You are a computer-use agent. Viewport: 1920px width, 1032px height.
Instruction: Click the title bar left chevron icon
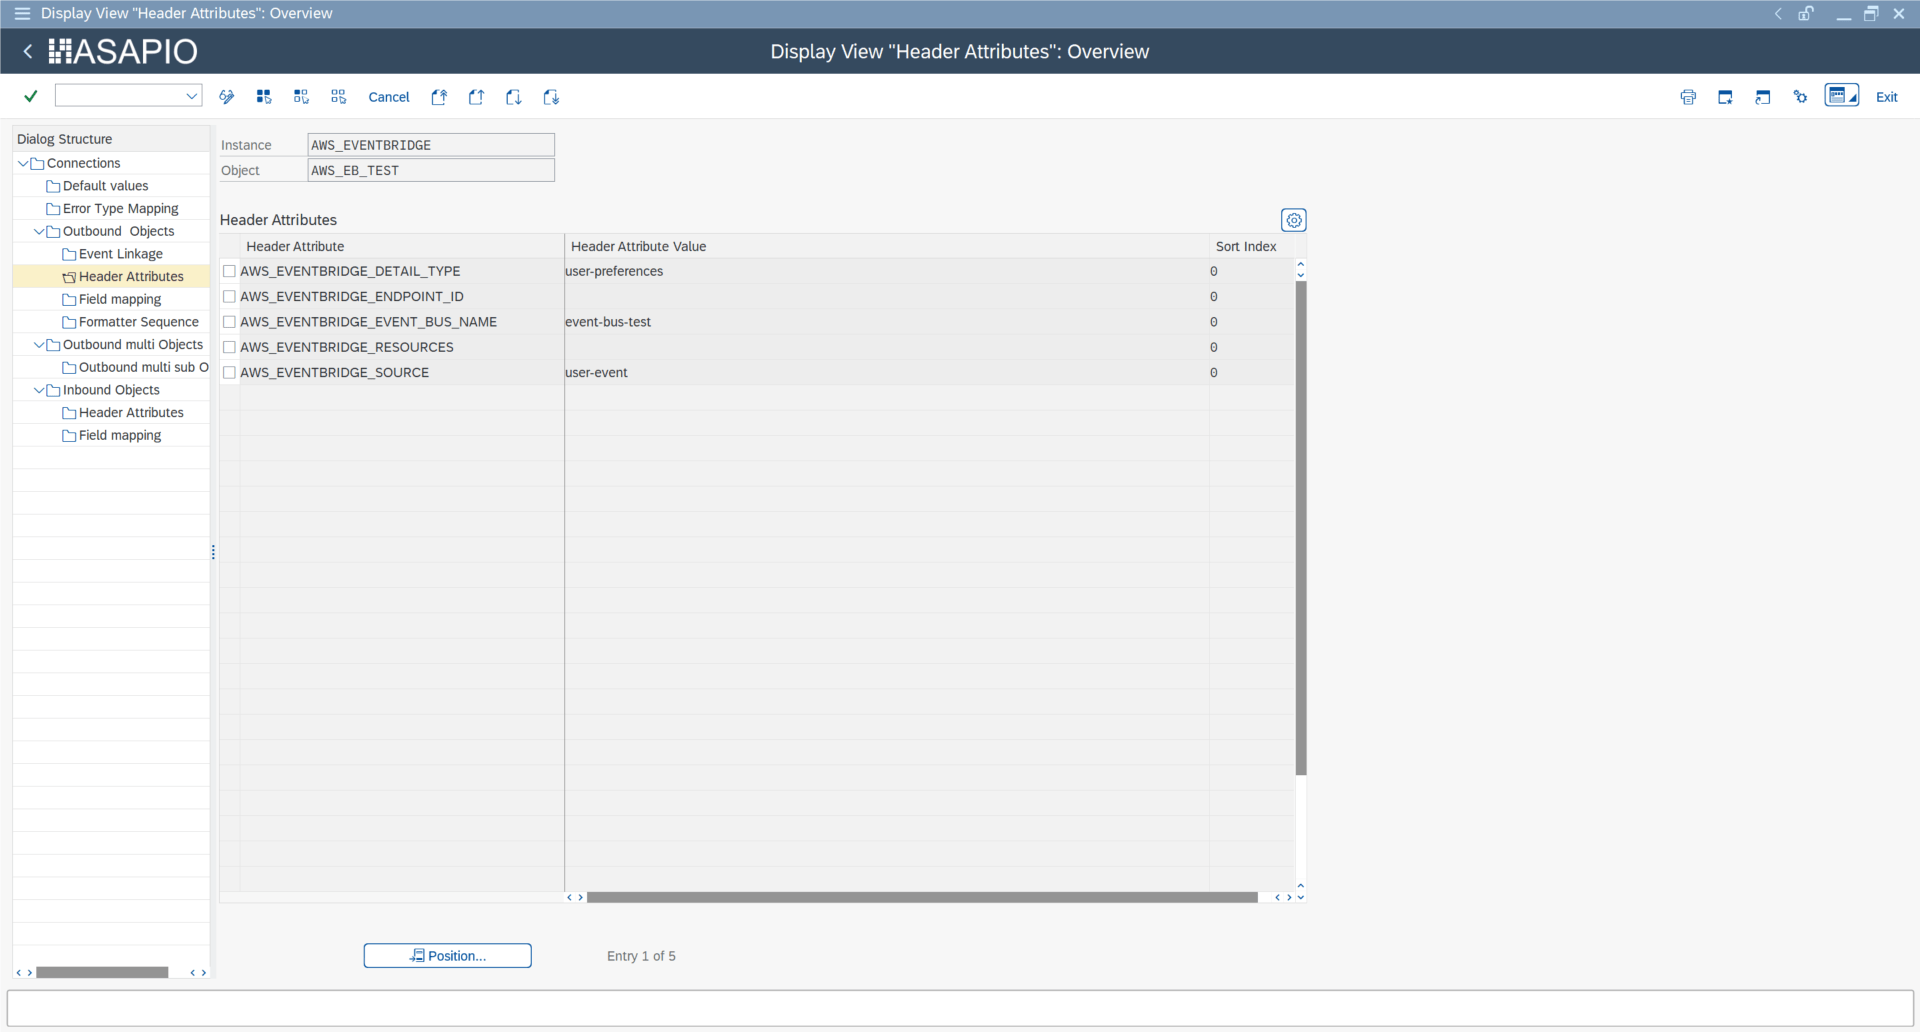click(x=1778, y=13)
